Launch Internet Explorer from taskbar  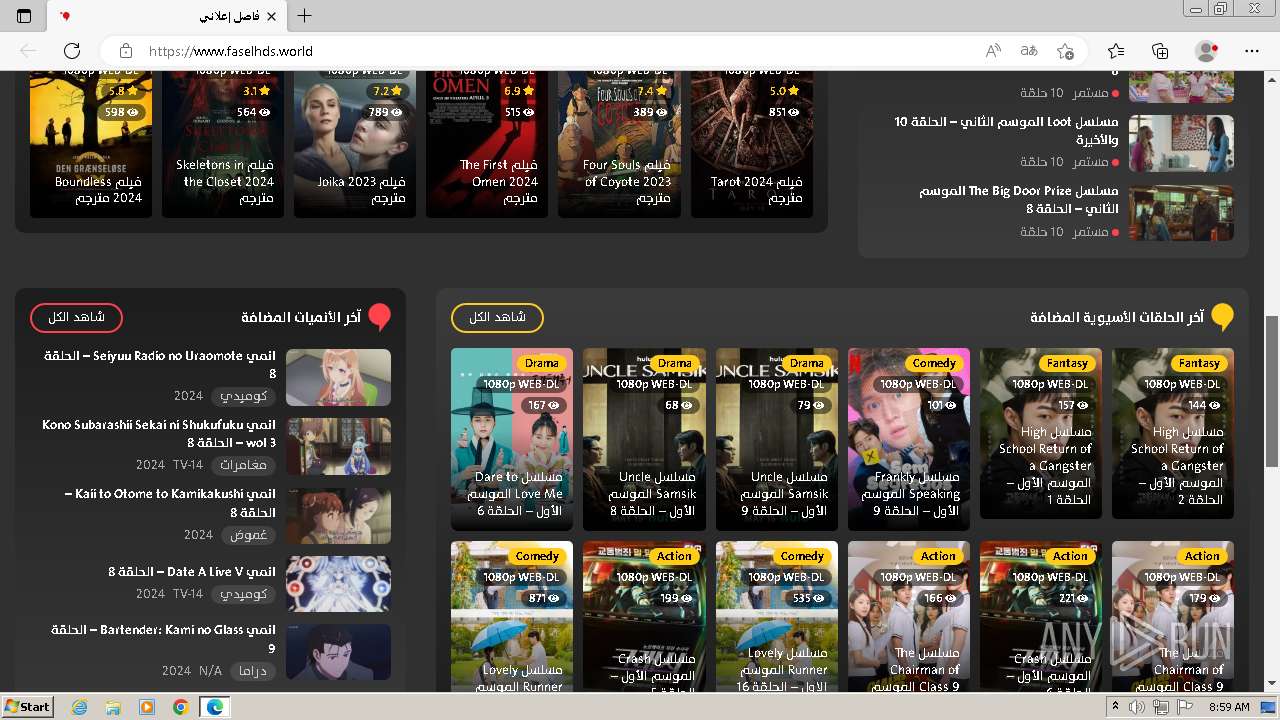click(79, 707)
